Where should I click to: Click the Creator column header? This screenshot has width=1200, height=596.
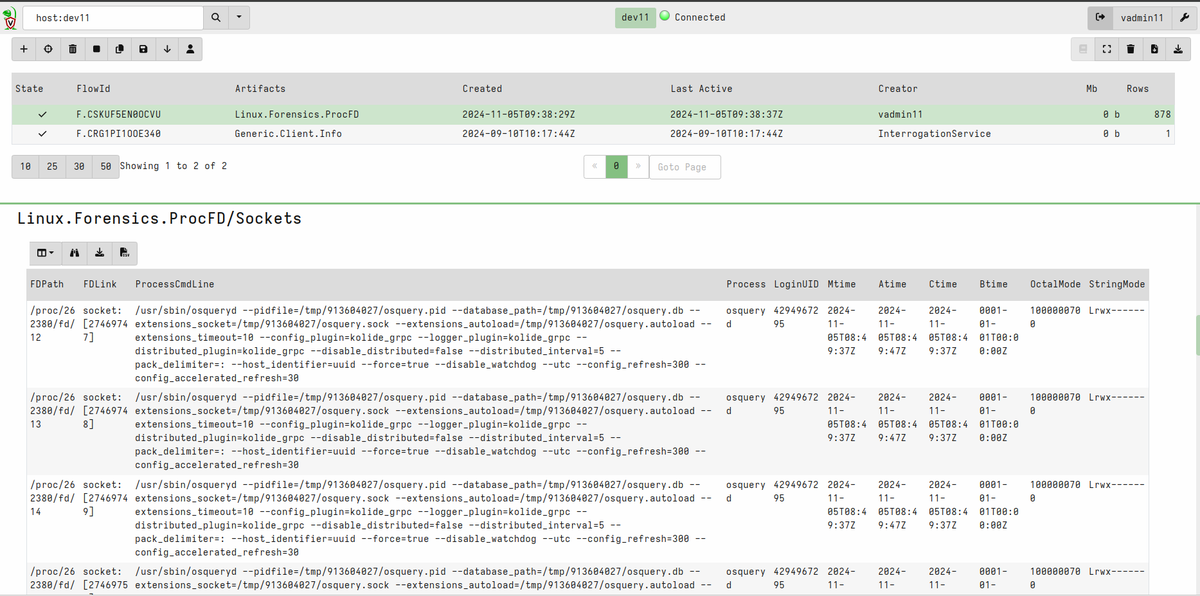(898, 89)
